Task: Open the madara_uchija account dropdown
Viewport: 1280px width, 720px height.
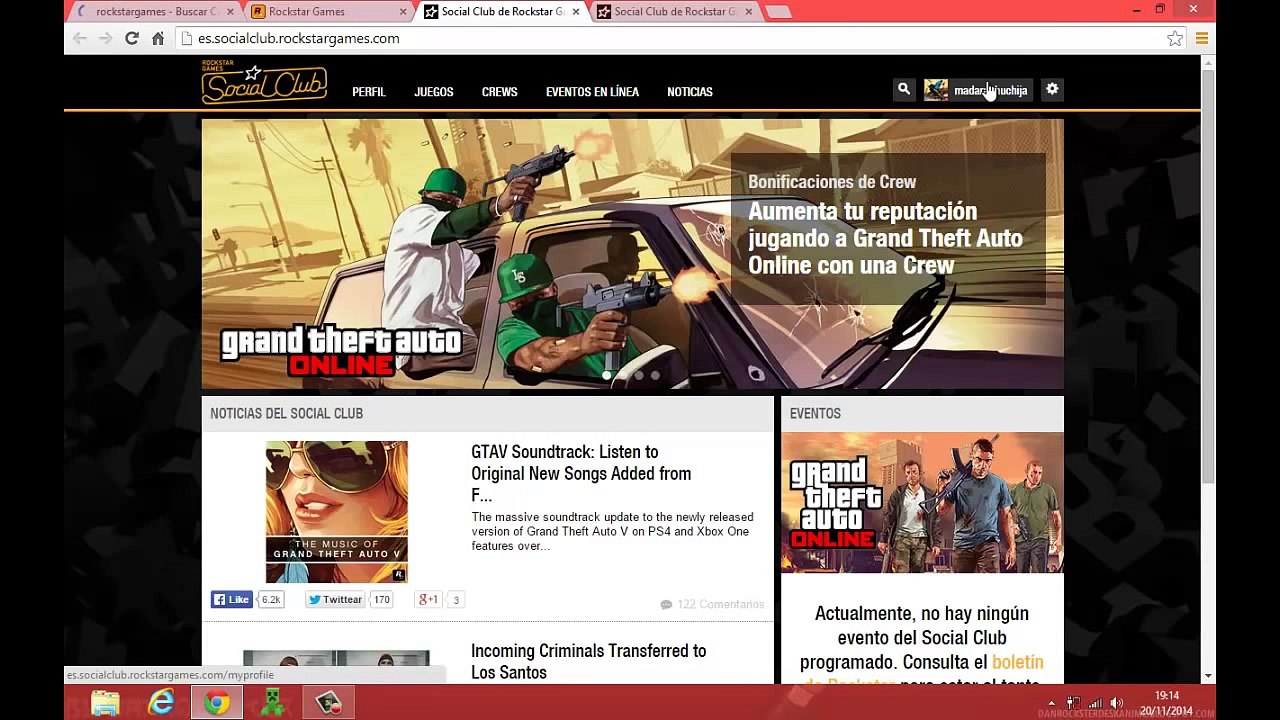Action: (x=978, y=90)
